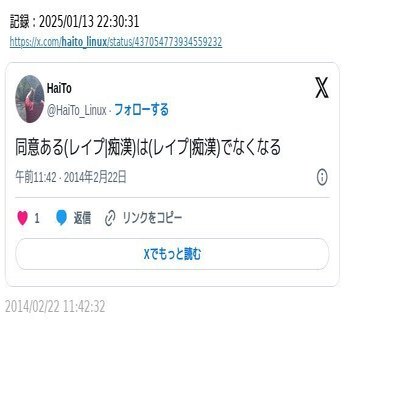
Task: Click the tweet text 同意ある(レイプ|痴漢)
Action: (x=76, y=147)
